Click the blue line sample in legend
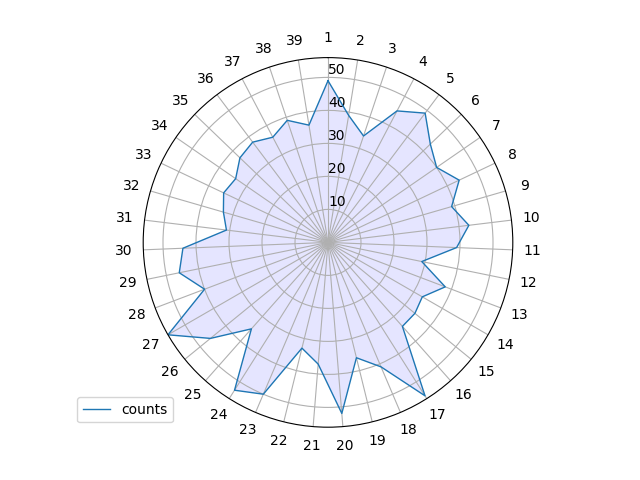Screen dimensions: 640x480 pos(97,409)
